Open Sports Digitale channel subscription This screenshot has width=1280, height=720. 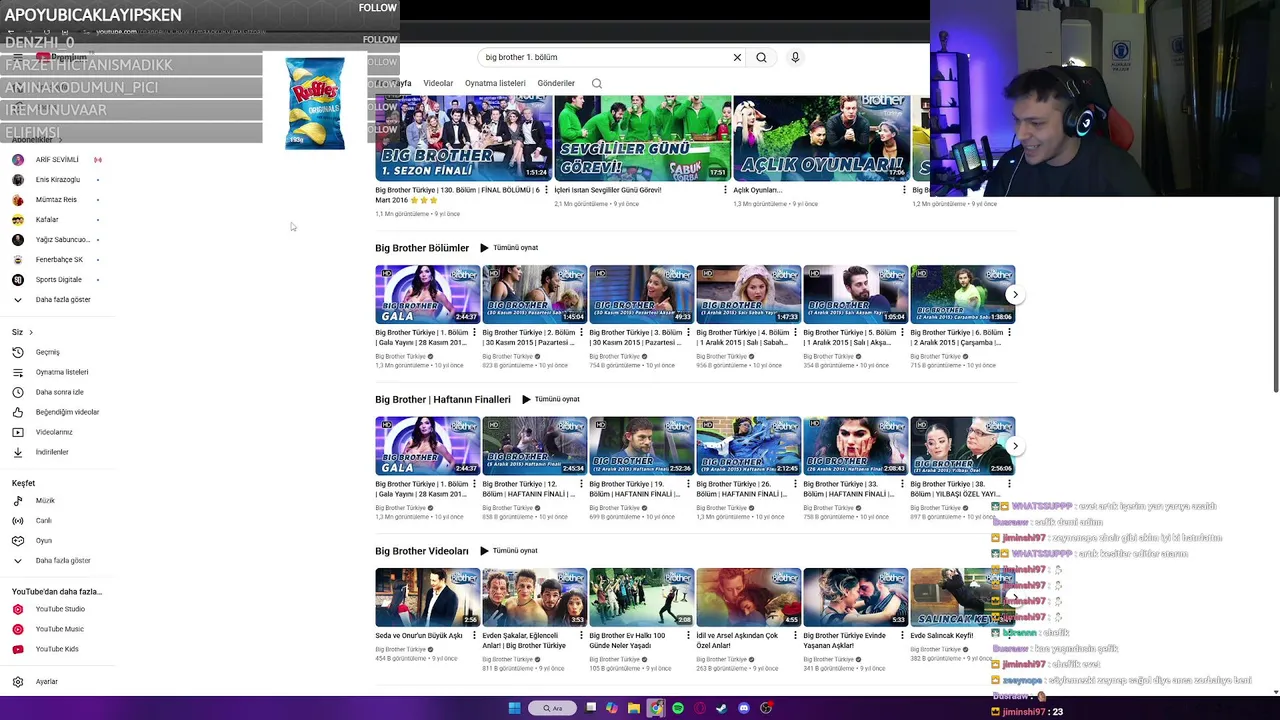coord(58,280)
